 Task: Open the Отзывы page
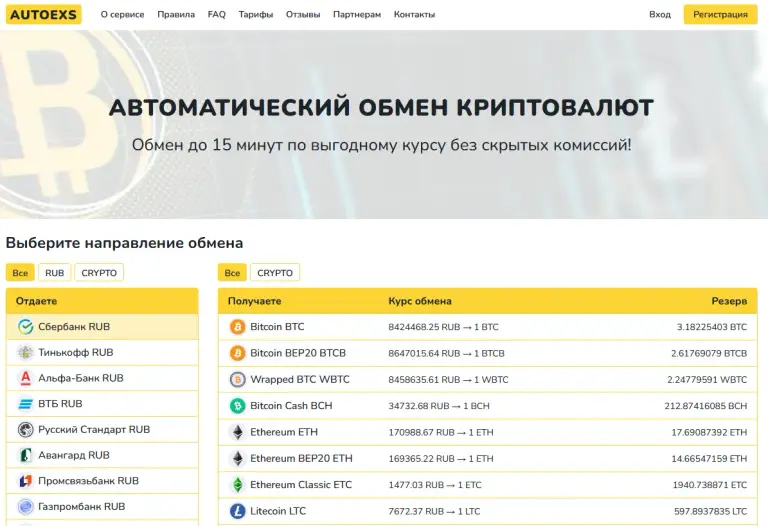pyautogui.click(x=303, y=15)
